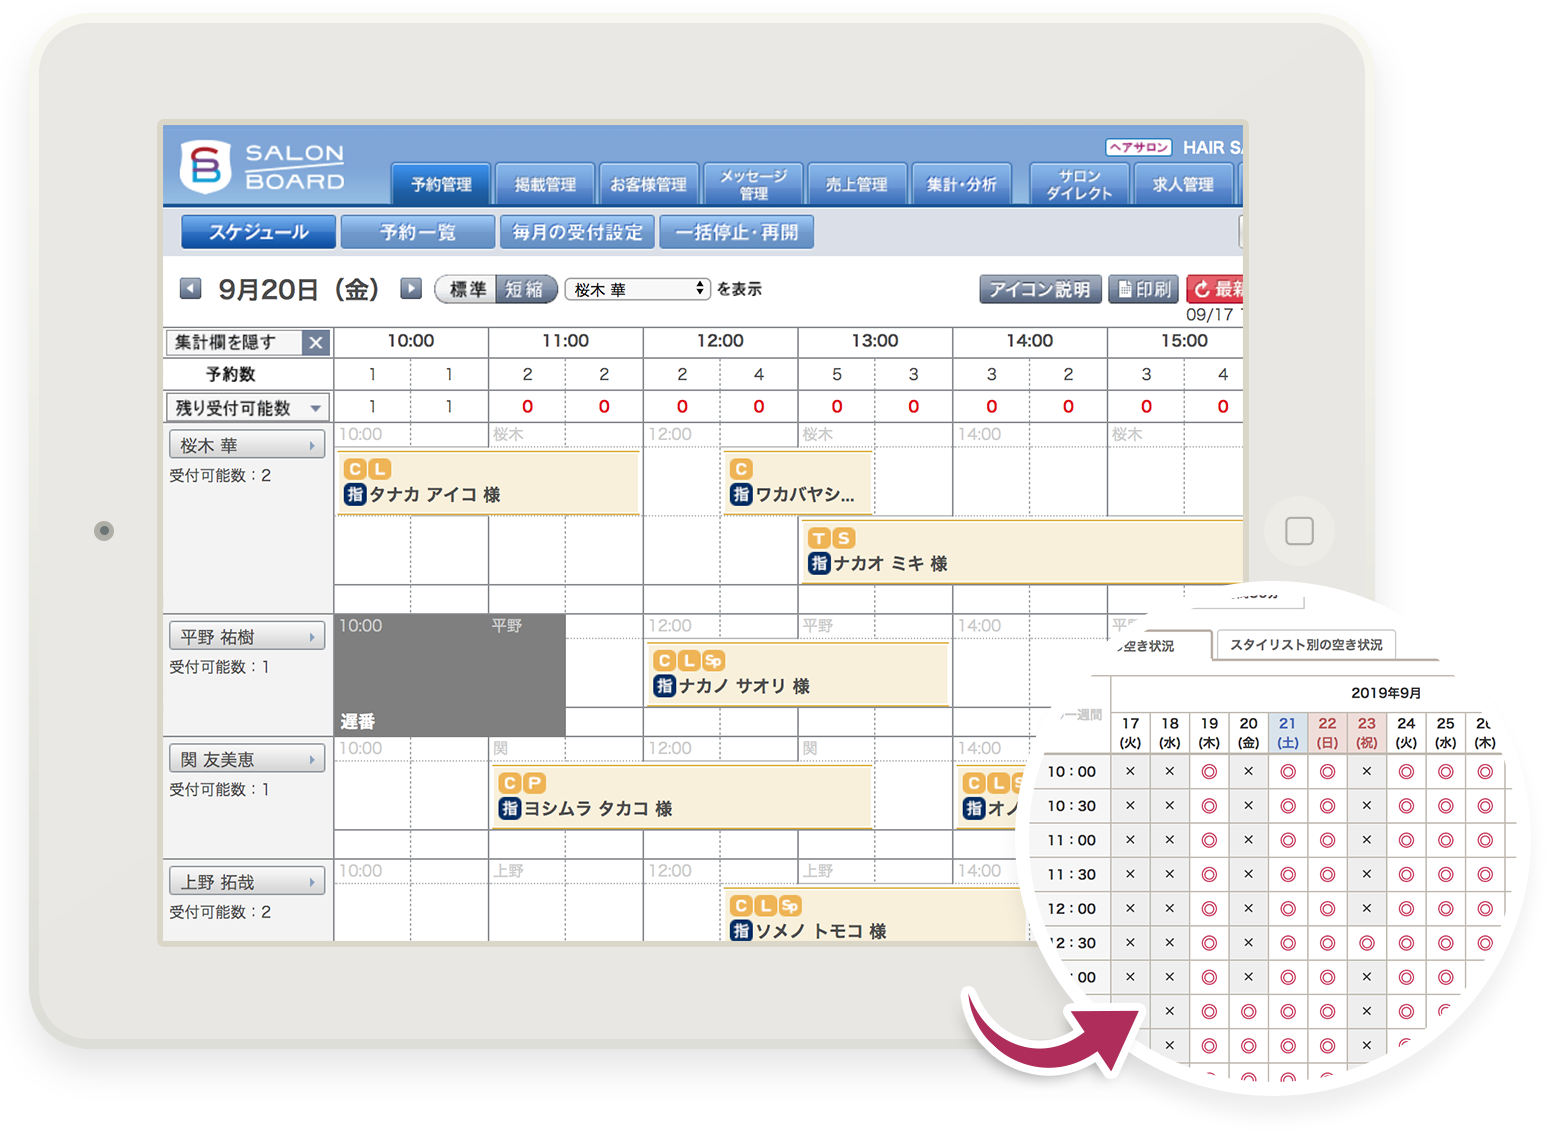The width and height of the screenshot is (1564, 1144).
Task: Open the 残り受付可能数 dropdown
Action: point(248,407)
